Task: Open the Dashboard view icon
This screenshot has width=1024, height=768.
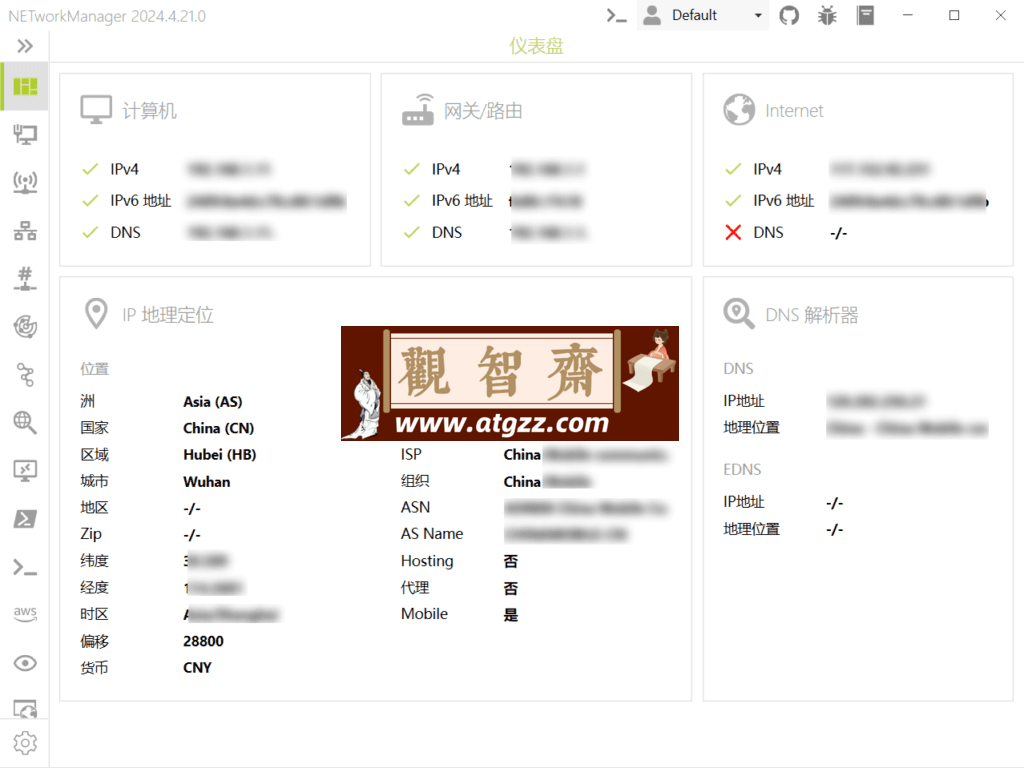Action: tap(25, 86)
